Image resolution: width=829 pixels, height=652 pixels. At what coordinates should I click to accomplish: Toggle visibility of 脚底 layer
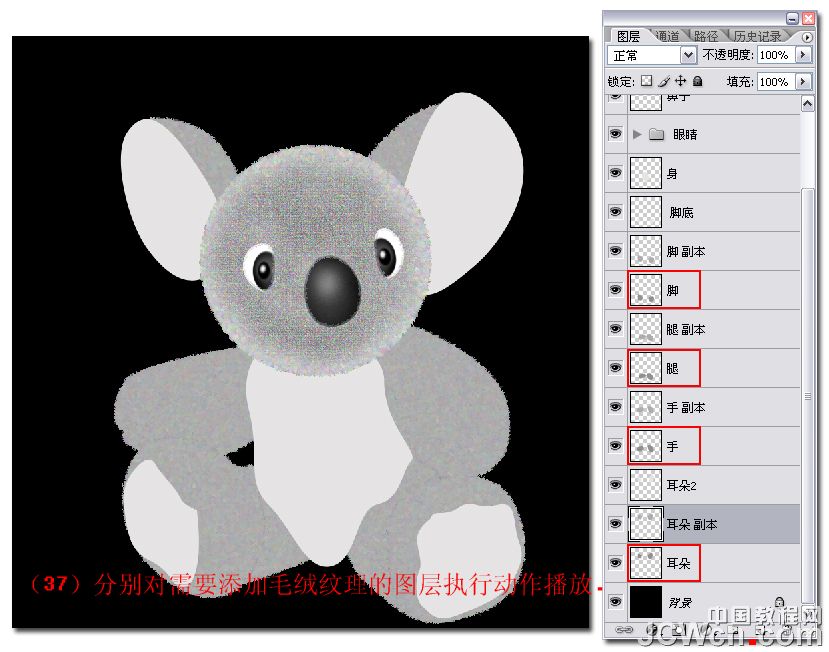click(x=615, y=212)
